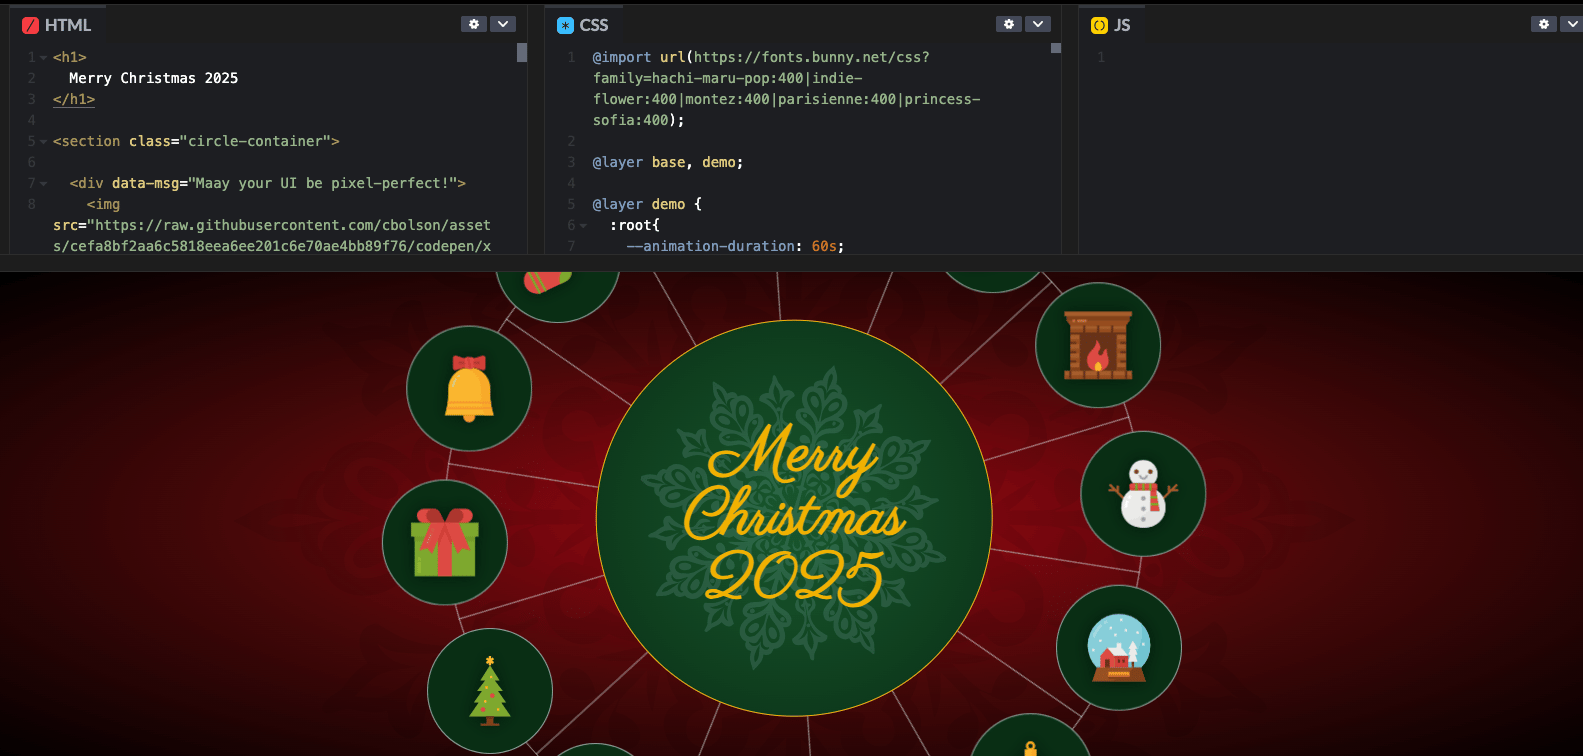Place cursor on JS editor line 1
Screen dimensions: 1583x756
point(1340,57)
